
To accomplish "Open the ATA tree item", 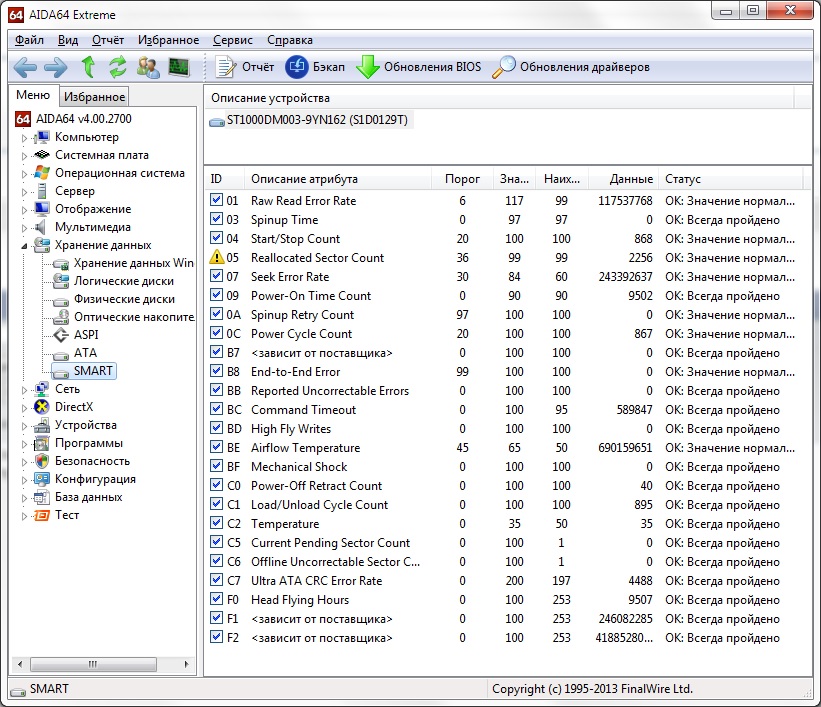I will pyautogui.click(x=75, y=353).
